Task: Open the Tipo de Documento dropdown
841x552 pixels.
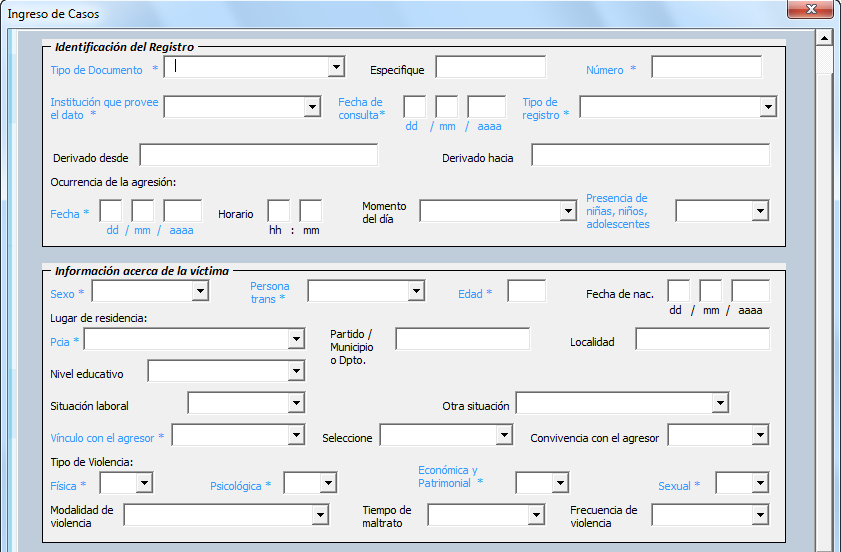Action: (x=336, y=67)
